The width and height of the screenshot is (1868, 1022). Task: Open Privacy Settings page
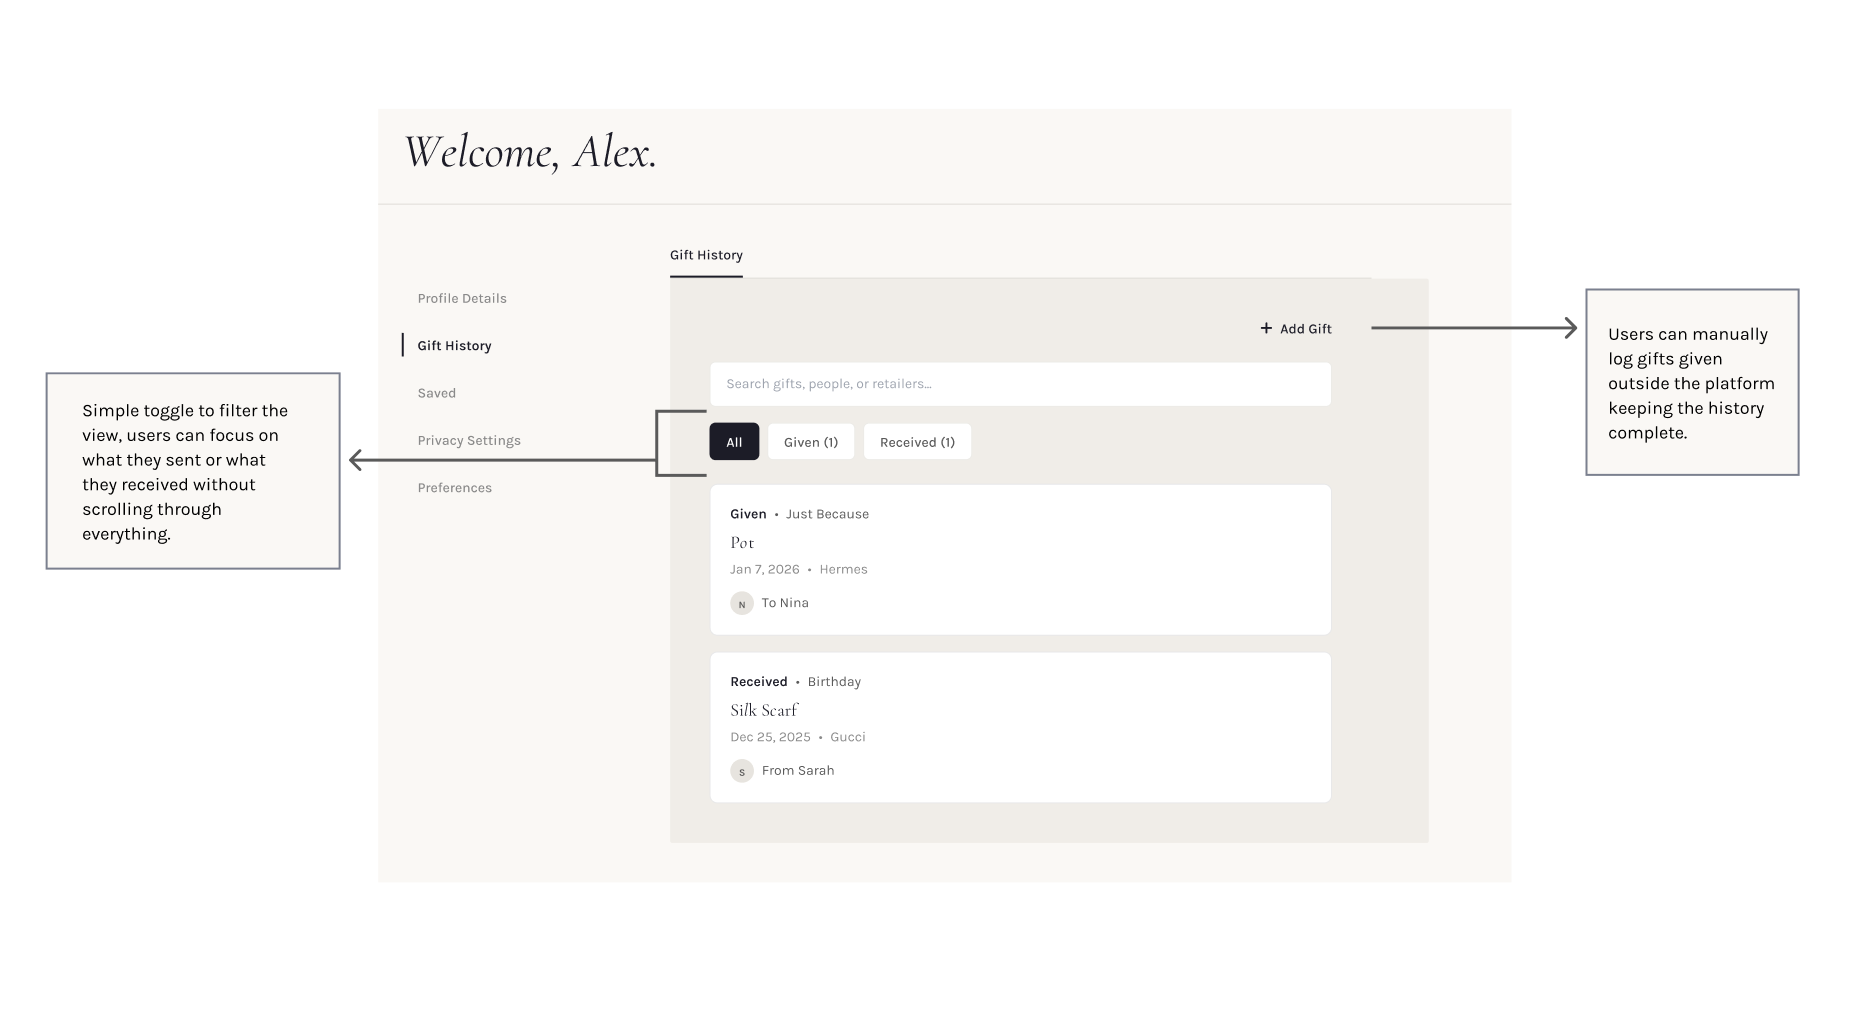point(469,440)
